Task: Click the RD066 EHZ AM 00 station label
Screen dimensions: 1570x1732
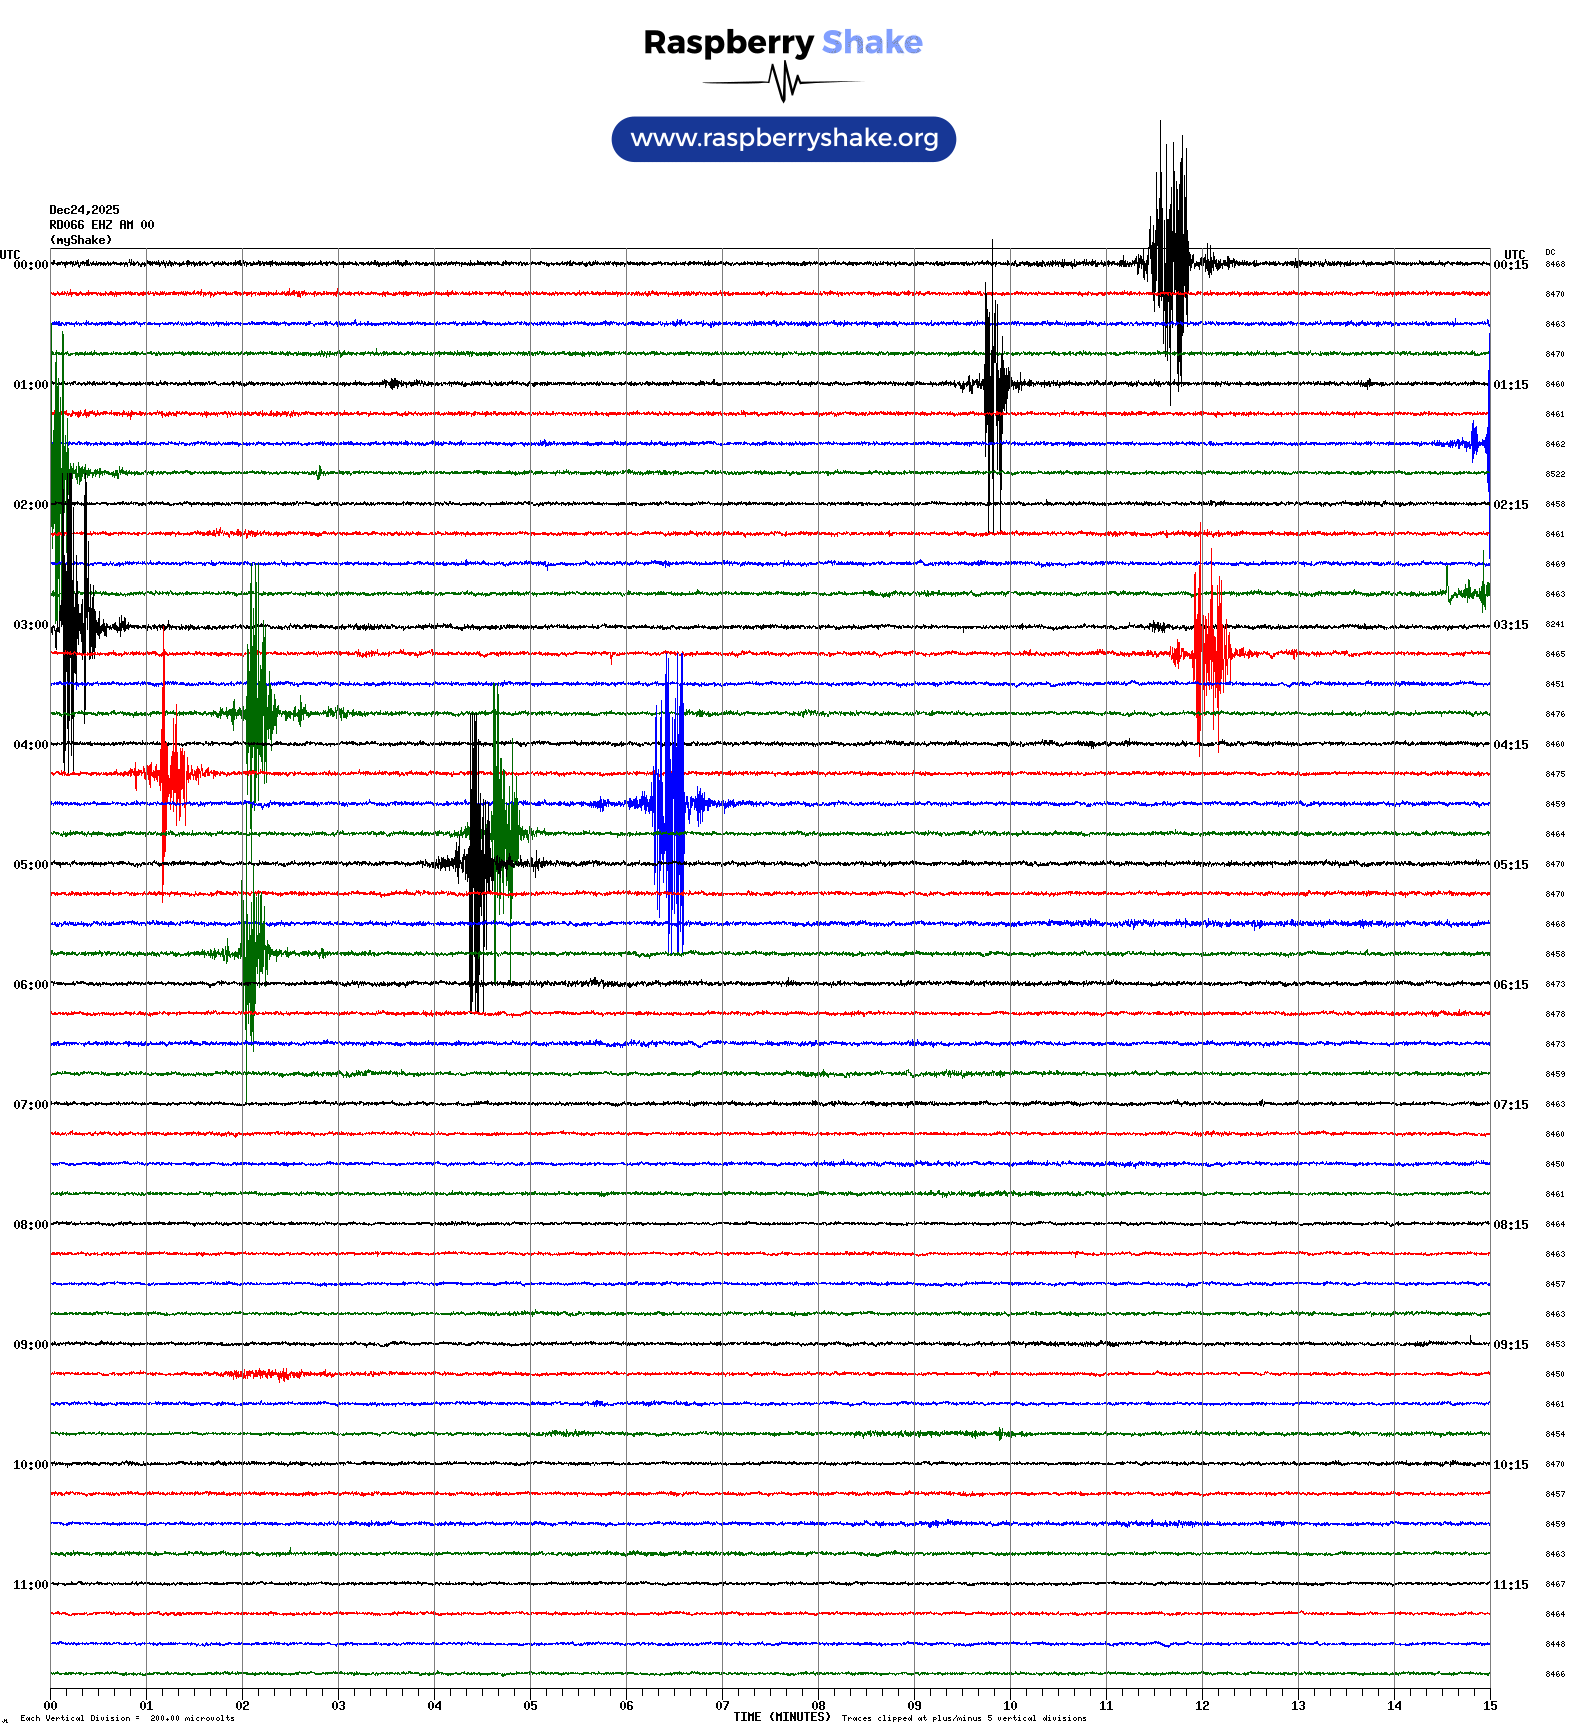Action: click(102, 225)
